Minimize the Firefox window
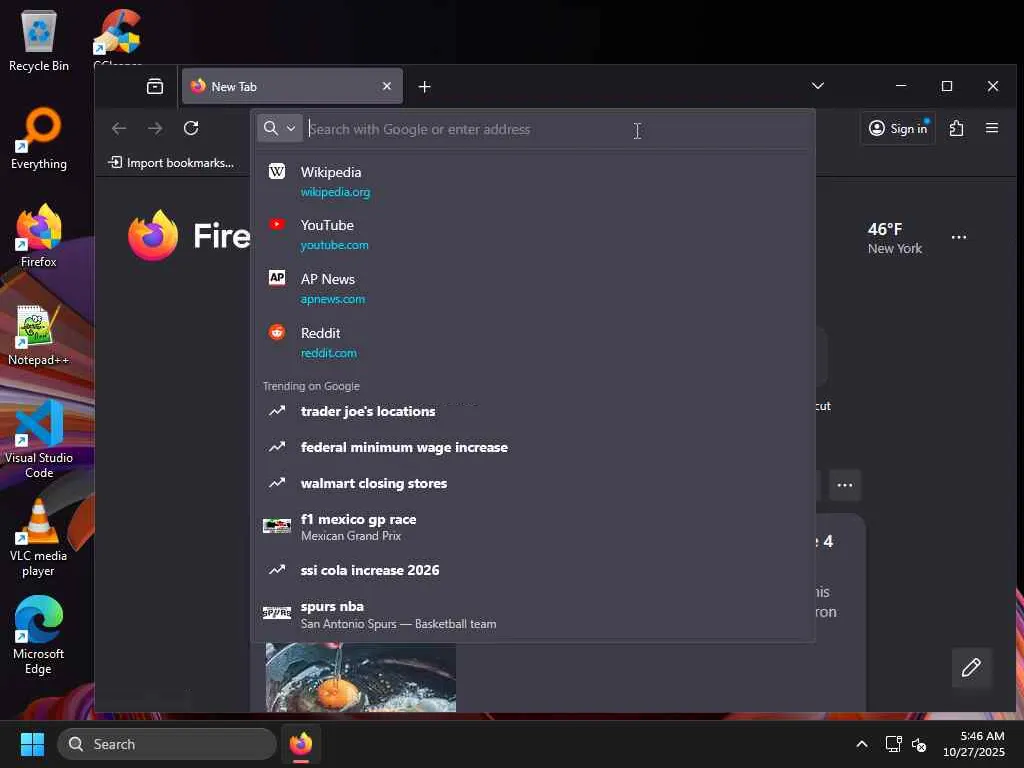Screen dimensions: 1024x768 click(x=901, y=86)
